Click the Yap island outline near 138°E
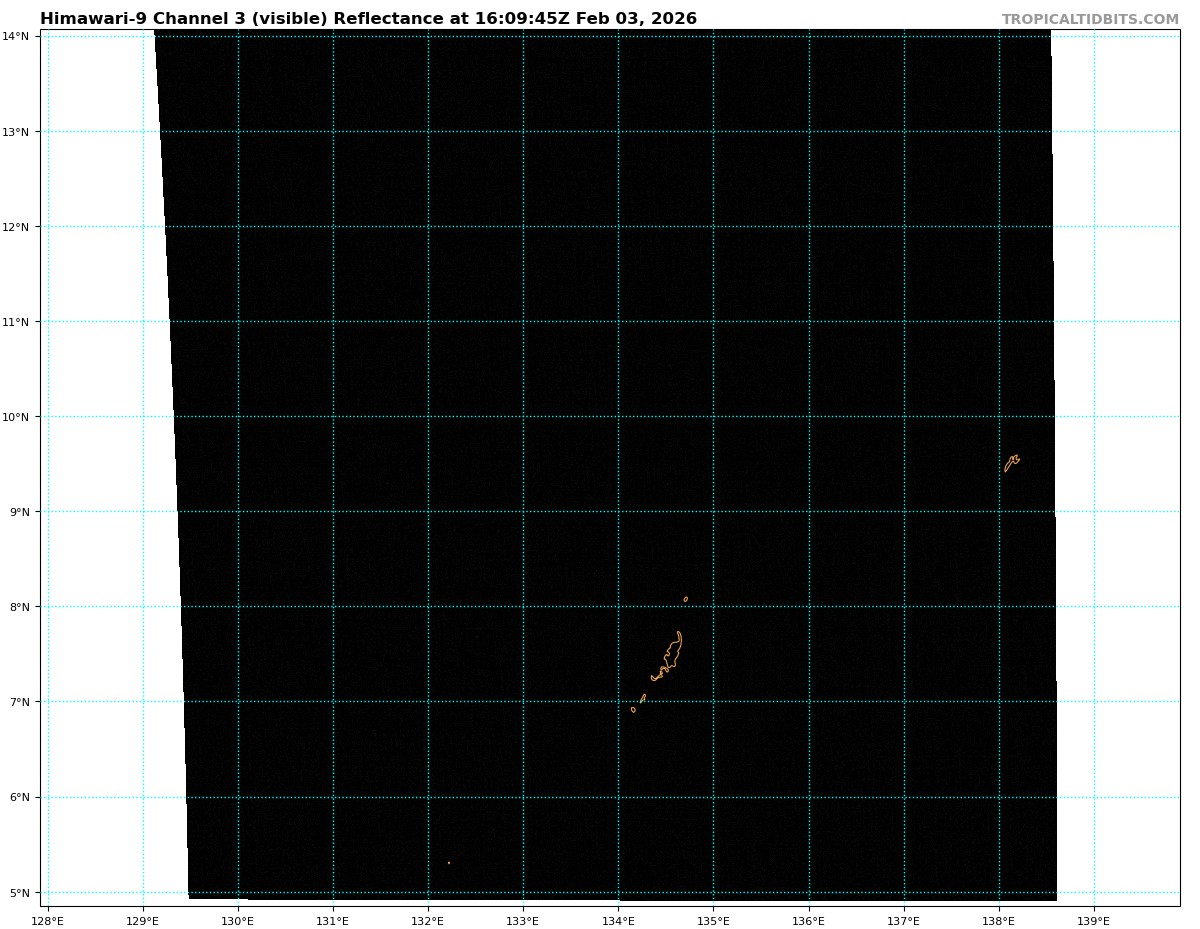 pos(1012,462)
